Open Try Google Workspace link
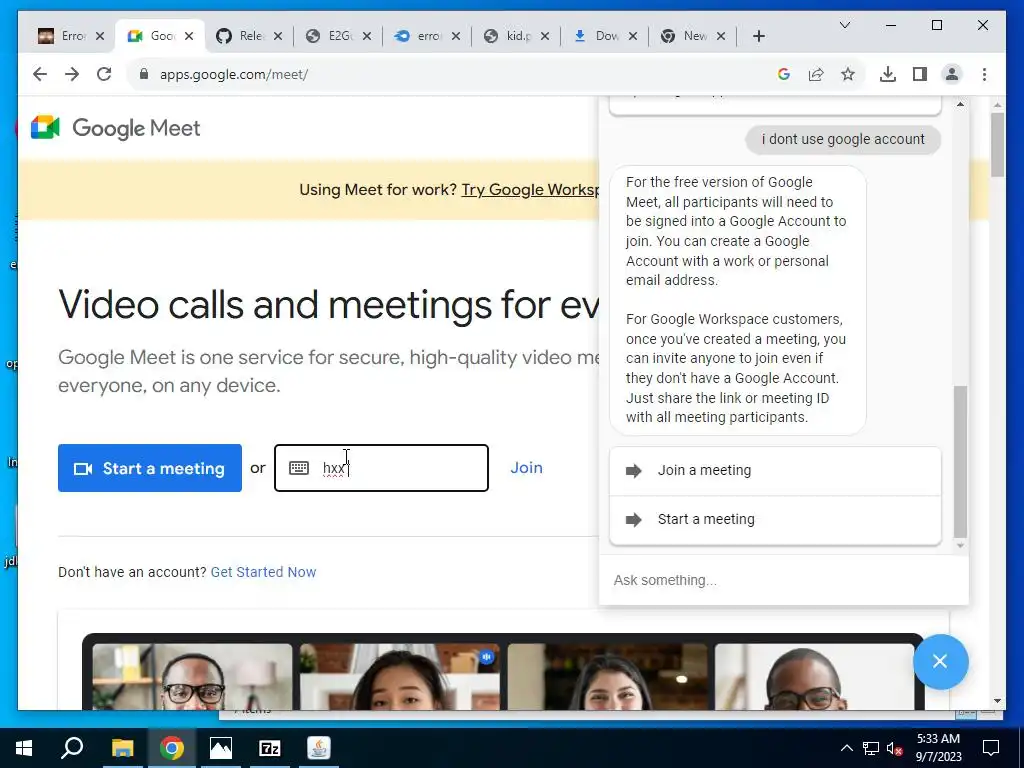 pos(530,190)
